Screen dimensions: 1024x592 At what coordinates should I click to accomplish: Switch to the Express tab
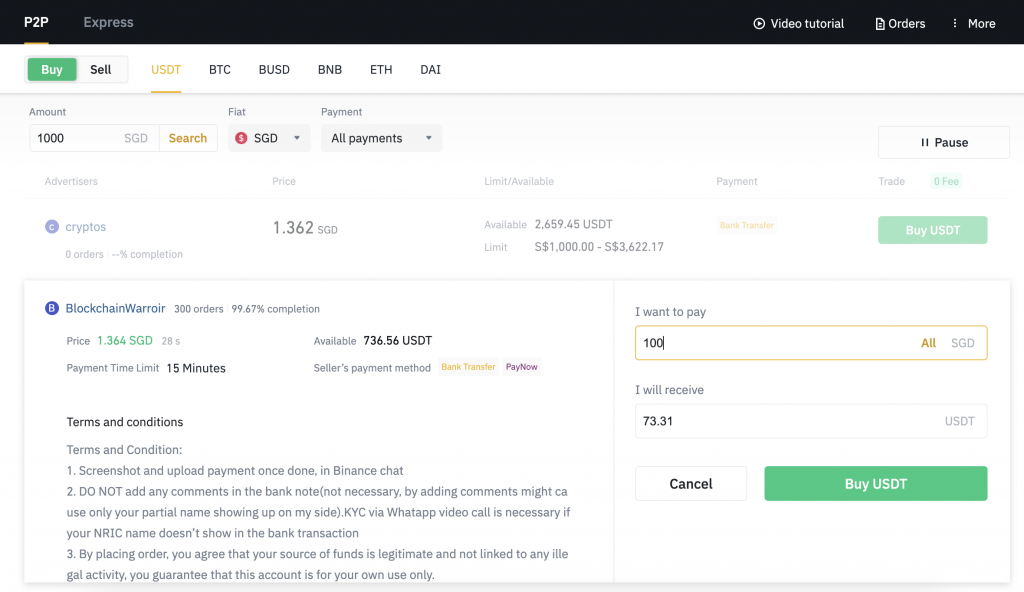108,22
